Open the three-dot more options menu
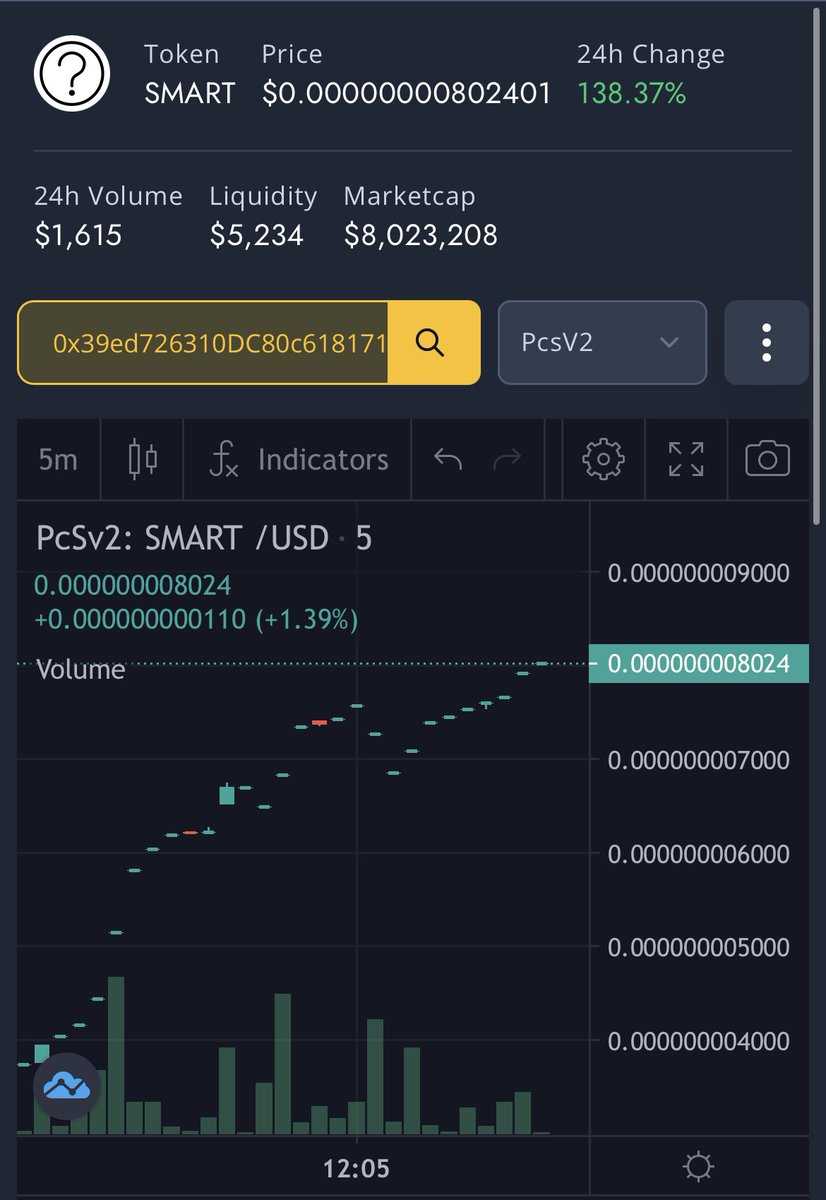Viewport: 826px width, 1200px height. pos(766,343)
